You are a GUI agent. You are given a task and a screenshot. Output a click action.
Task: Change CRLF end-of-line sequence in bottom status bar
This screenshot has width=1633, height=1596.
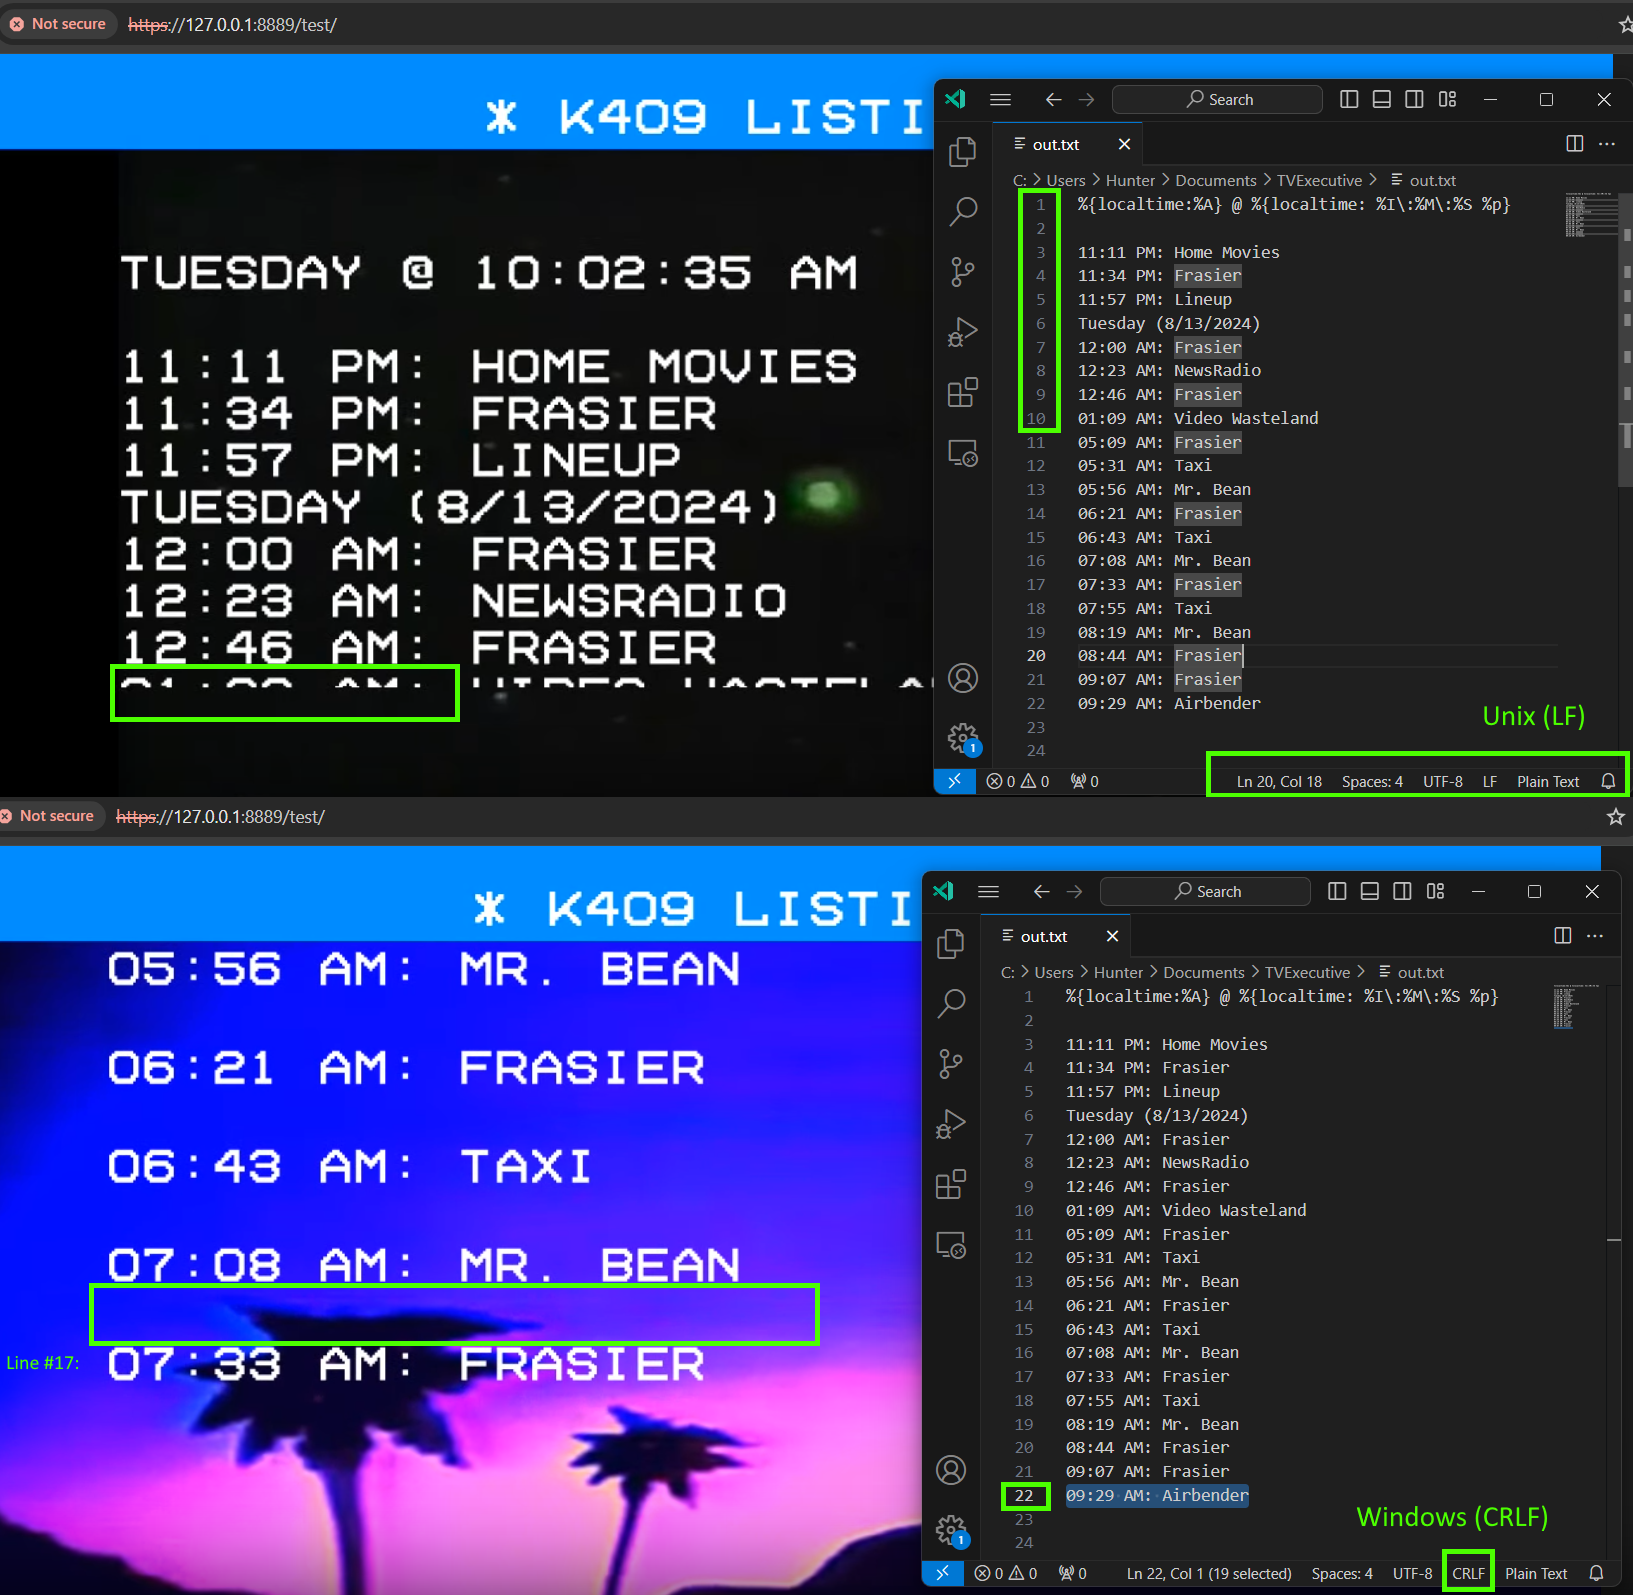pos(1468,1573)
